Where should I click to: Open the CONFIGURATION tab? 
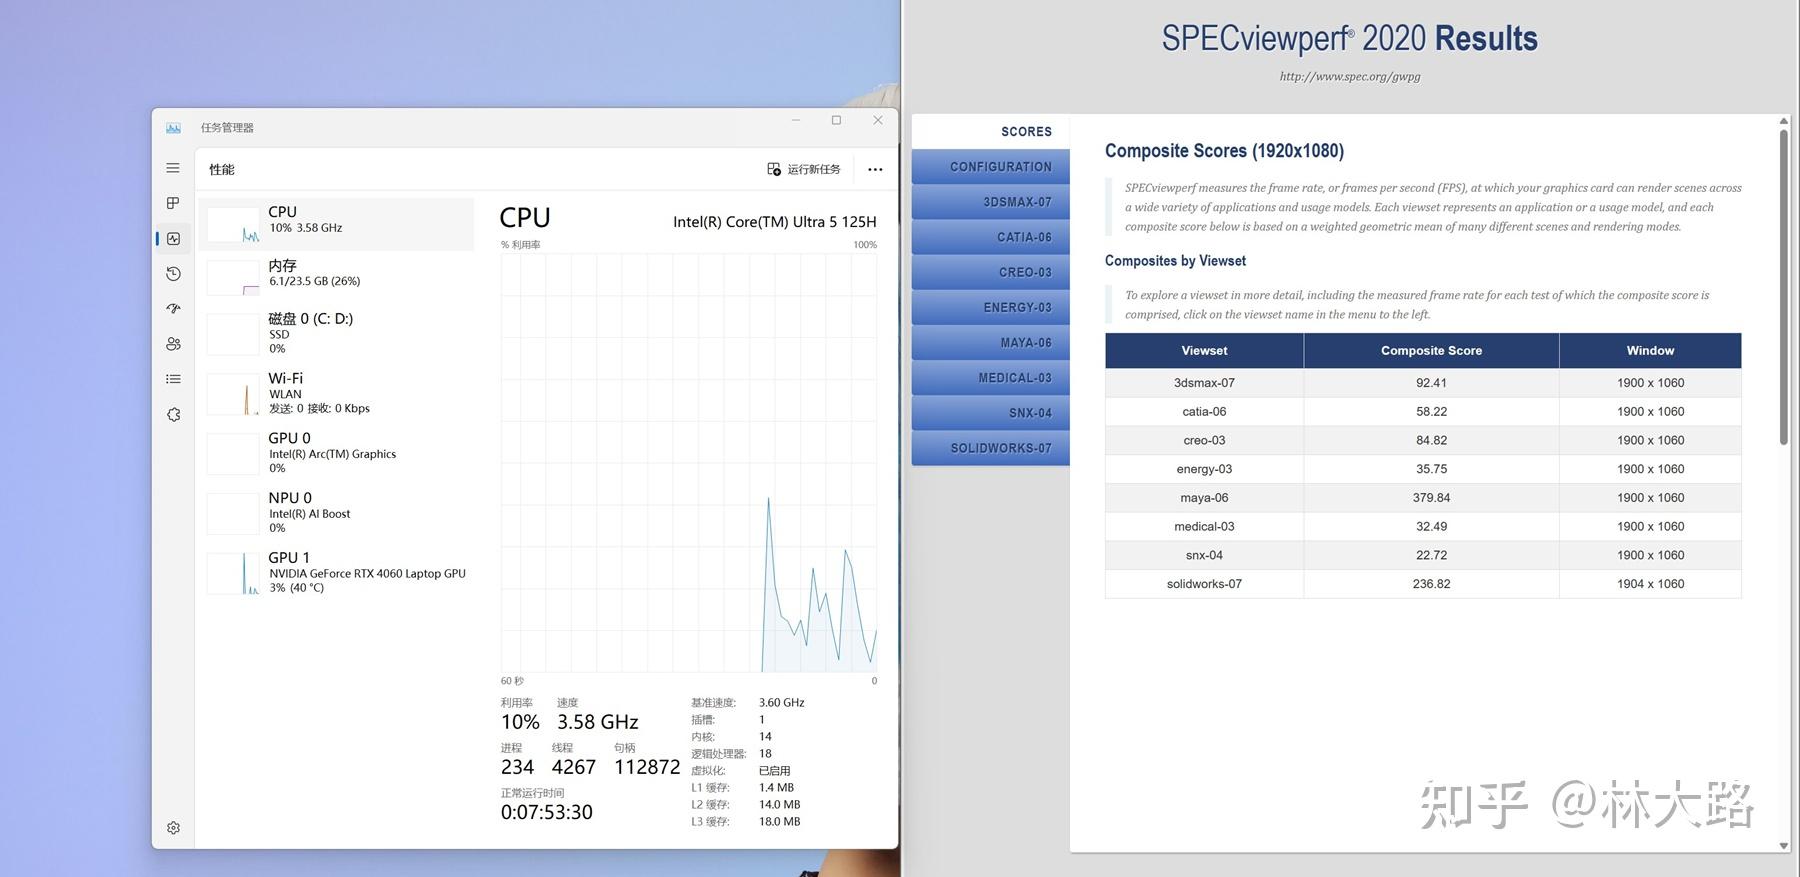(x=991, y=167)
